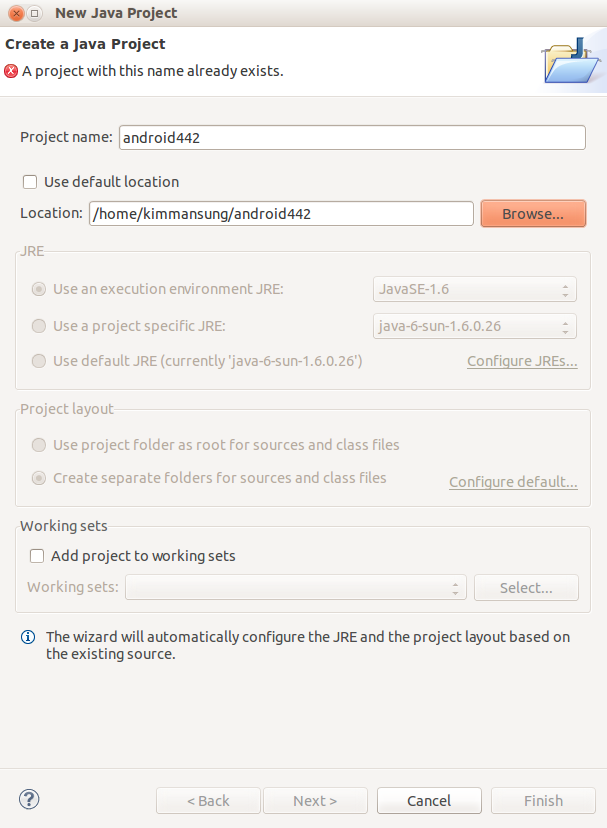This screenshot has width=607, height=828.
Task: Open the JavaSE-1.6 execution environment dropdown
Action: [474, 289]
